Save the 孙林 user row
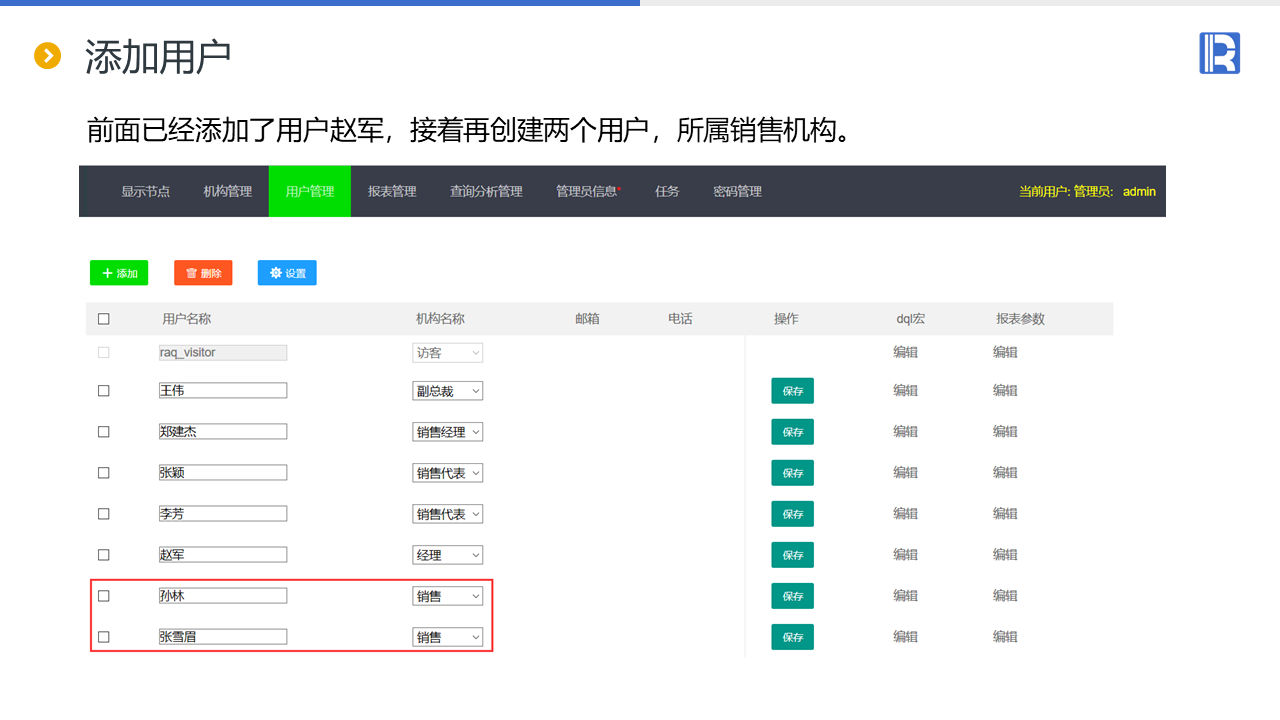The height and width of the screenshot is (720, 1280). tap(793, 596)
